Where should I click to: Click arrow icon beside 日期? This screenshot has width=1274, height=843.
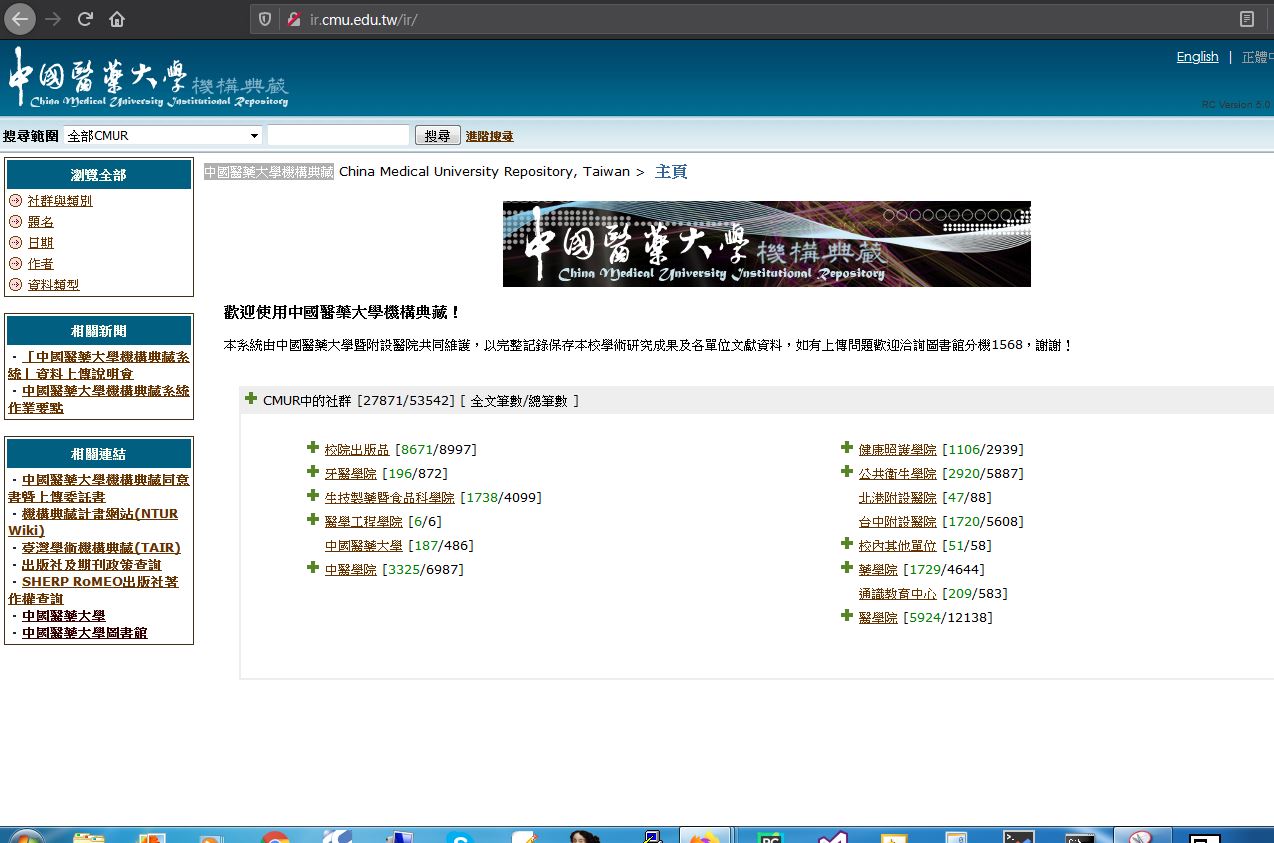[x=15, y=243]
